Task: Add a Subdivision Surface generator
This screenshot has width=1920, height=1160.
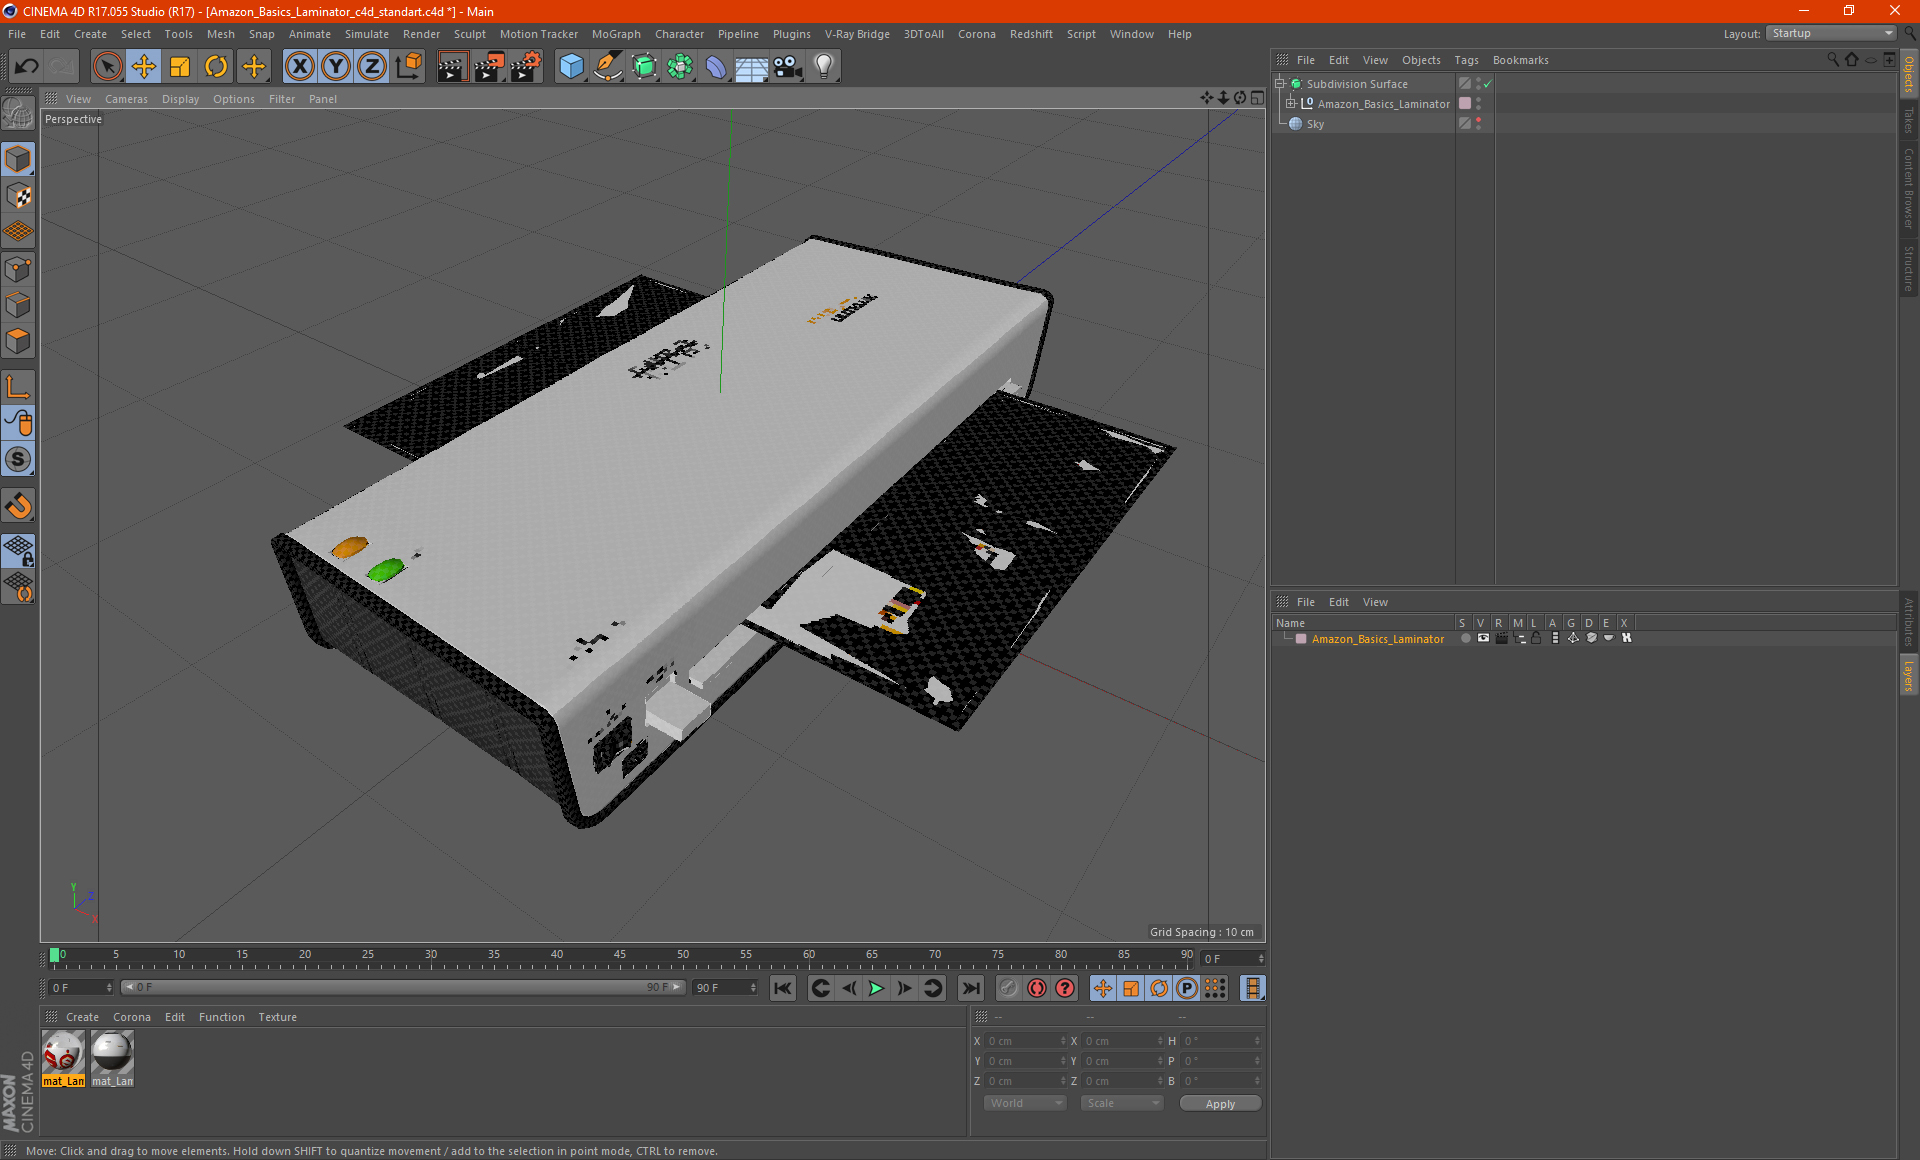Action: pos(644,67)
